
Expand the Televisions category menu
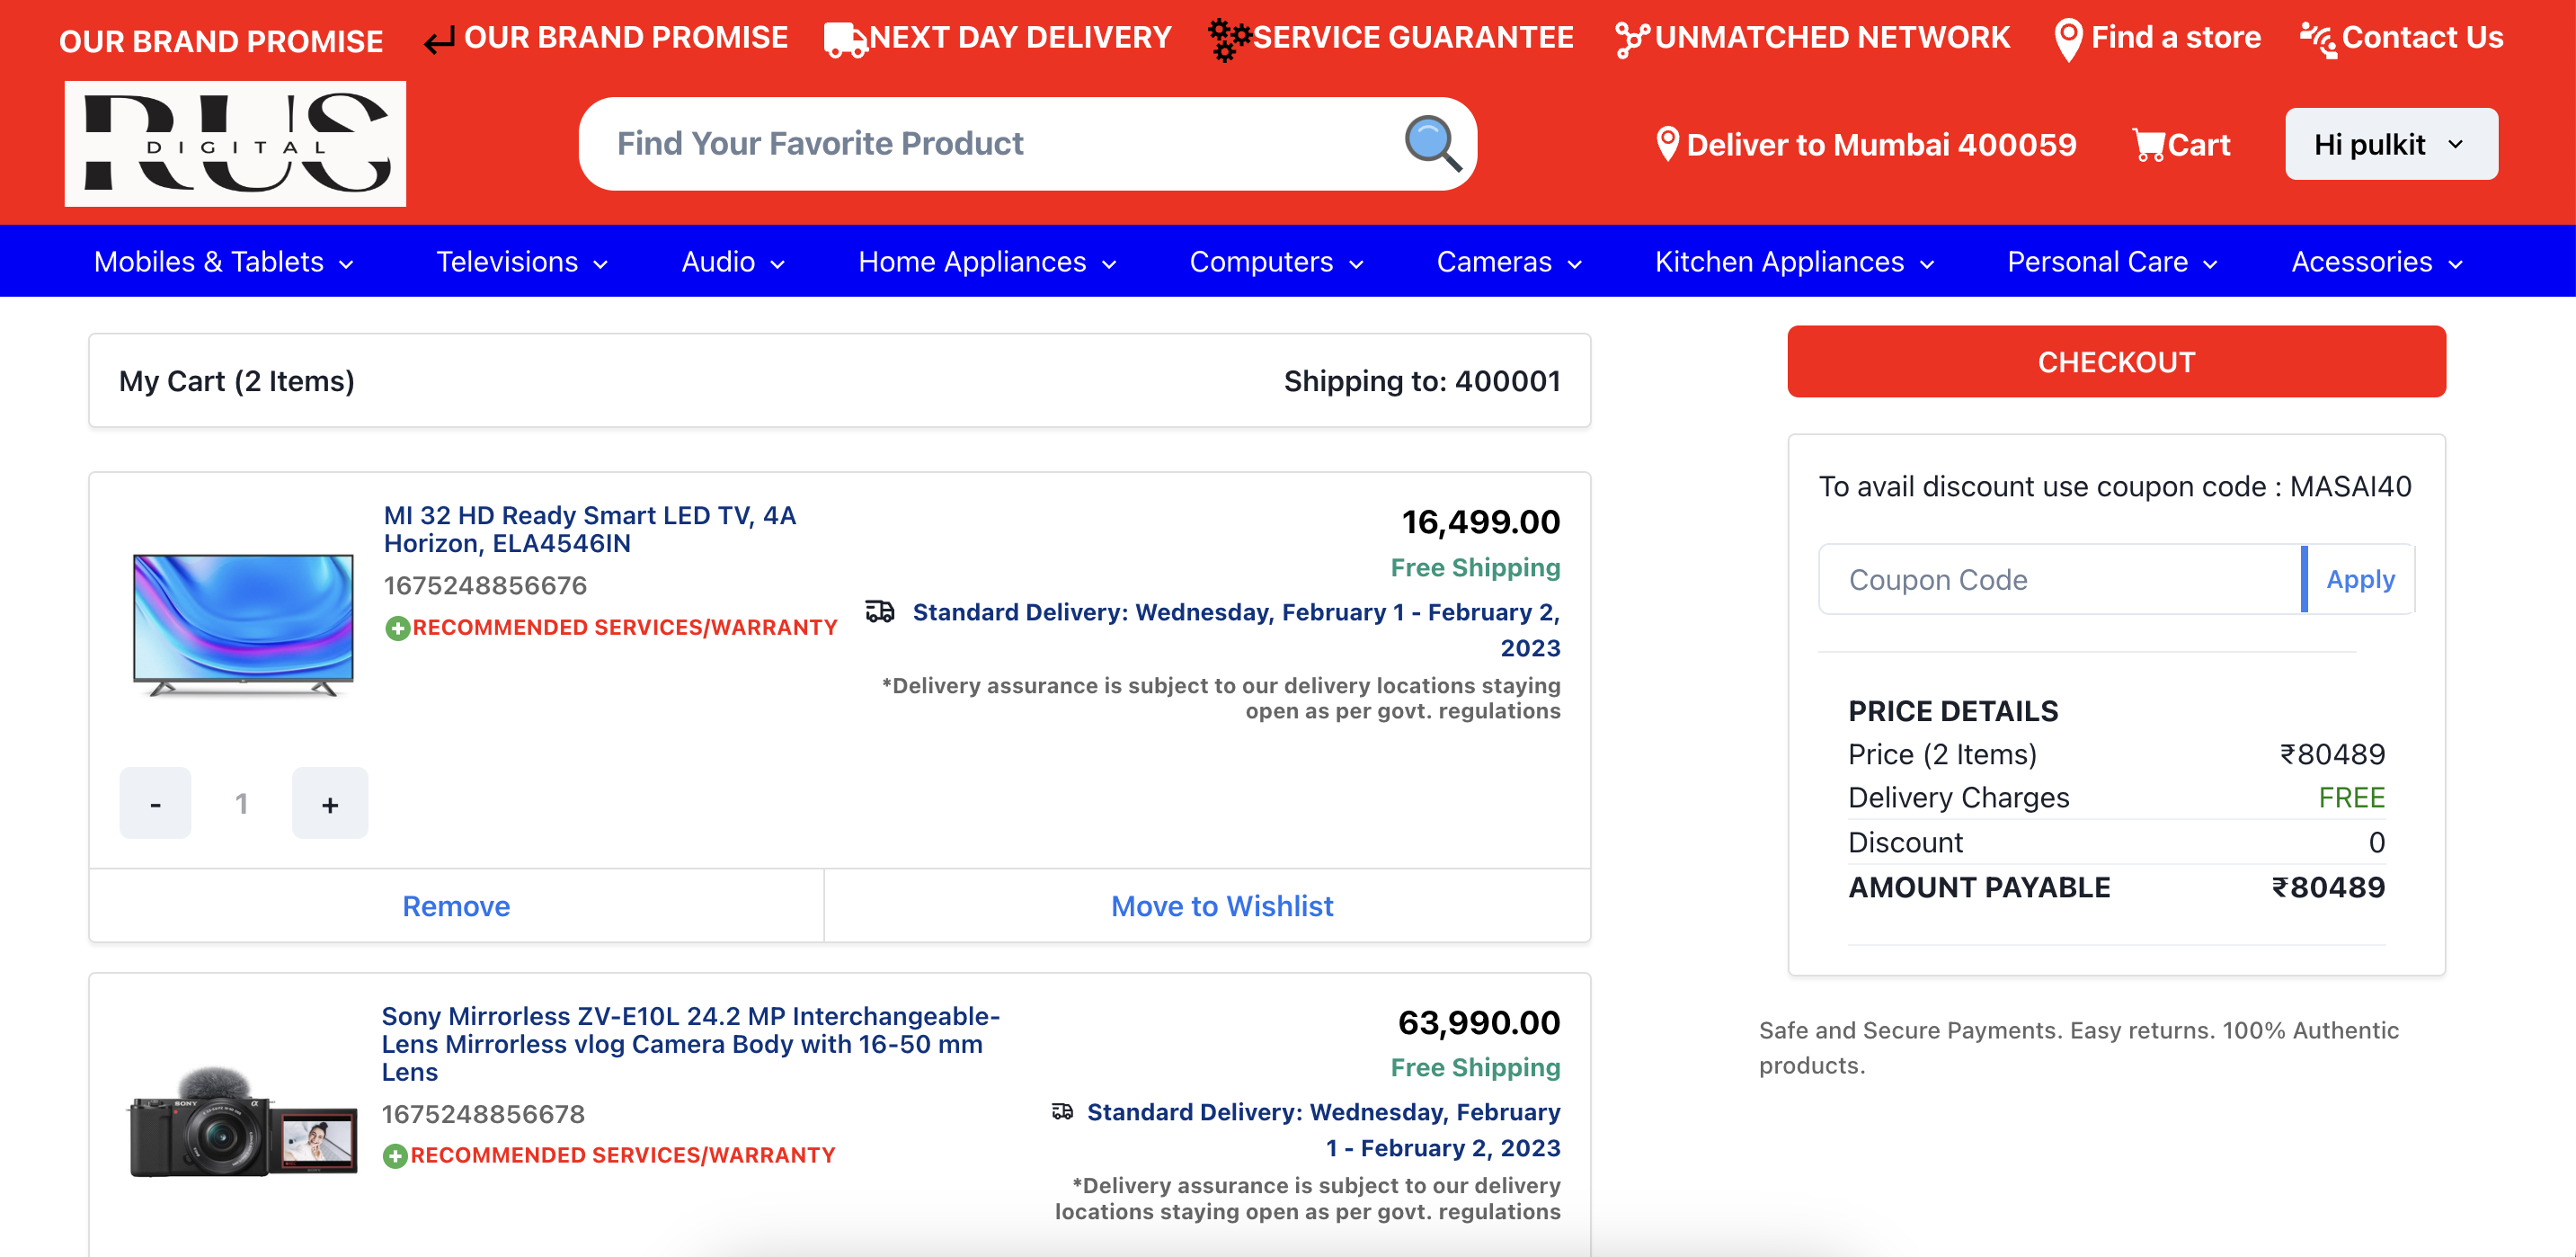tap(521, 261)
